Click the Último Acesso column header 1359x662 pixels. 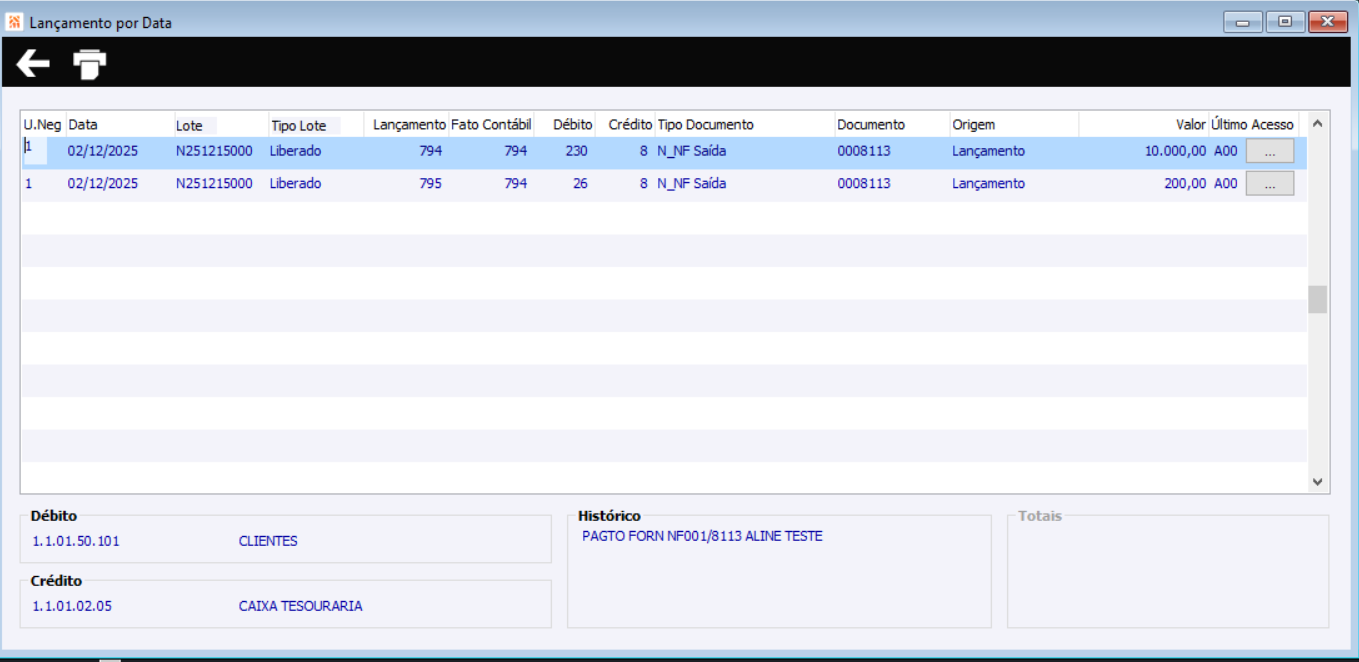point(1252,125)
